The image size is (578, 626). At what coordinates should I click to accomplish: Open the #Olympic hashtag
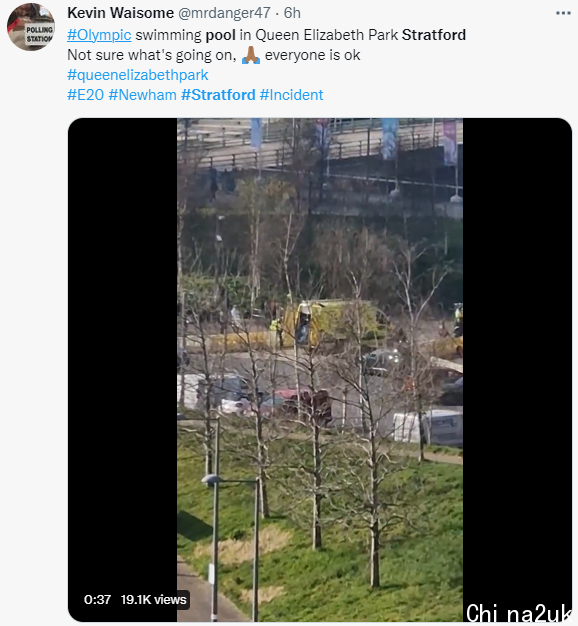point(99,35)
